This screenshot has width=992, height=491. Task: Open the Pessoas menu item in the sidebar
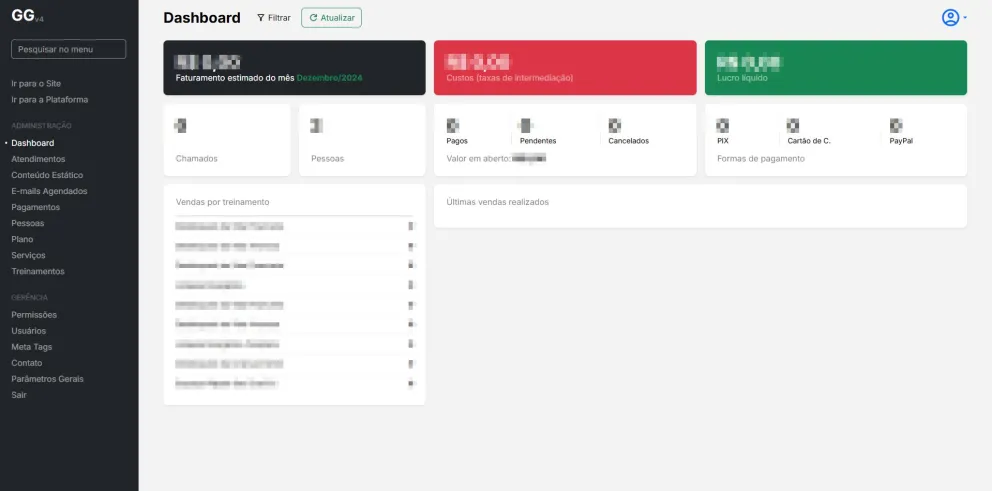[x=28, y=223]
